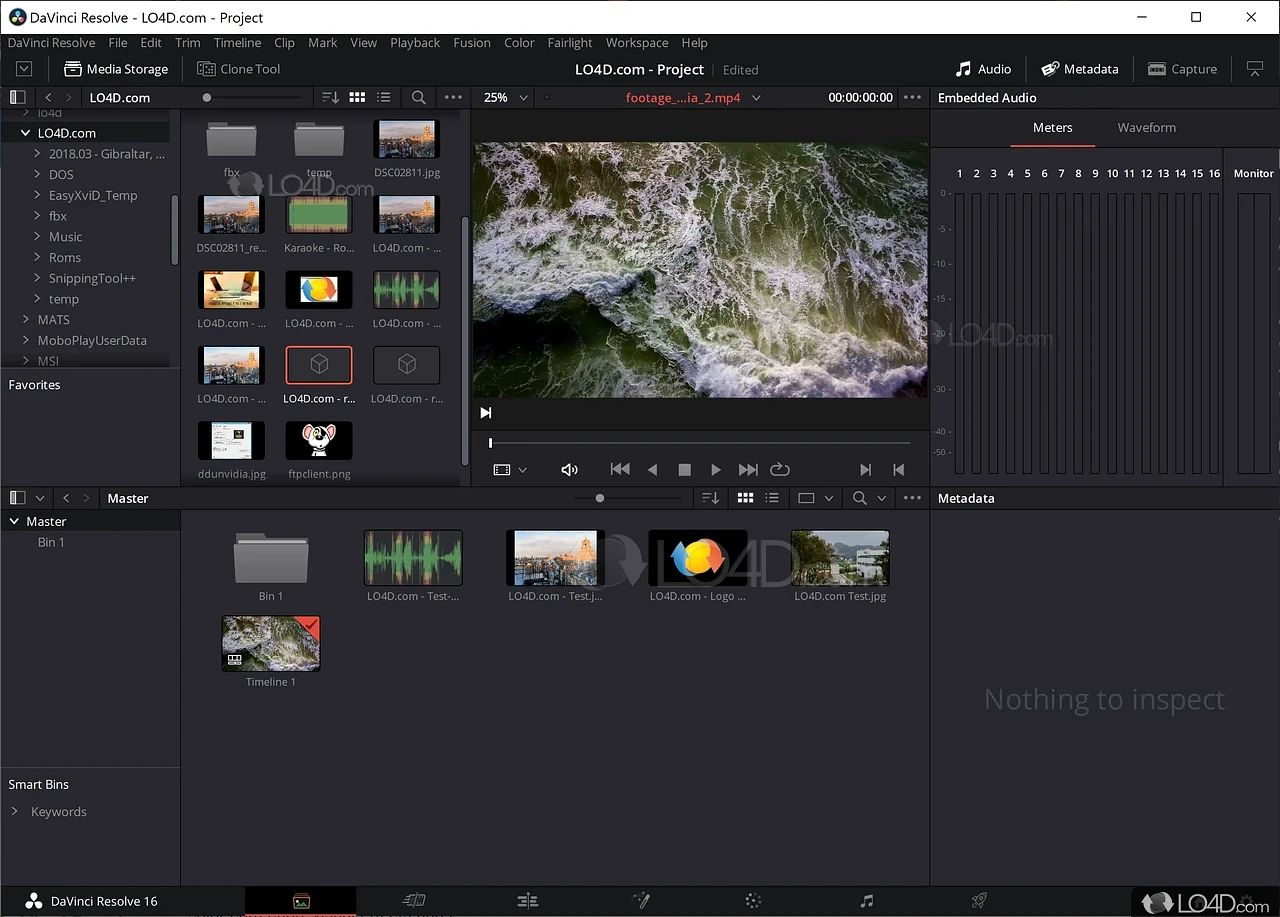1280x917 pixels.
Task: Click the loop playback icon
Action: click(780, 469)
